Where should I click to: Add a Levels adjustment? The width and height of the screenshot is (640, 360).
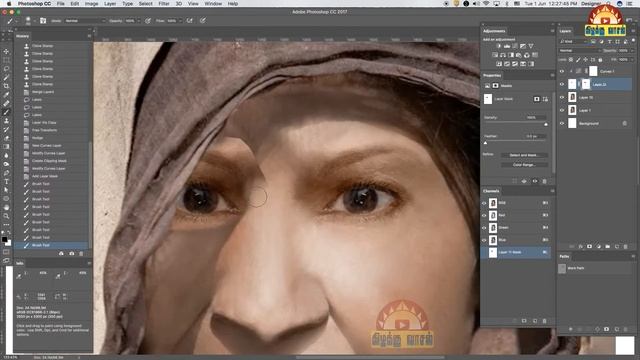pos(507,46)
